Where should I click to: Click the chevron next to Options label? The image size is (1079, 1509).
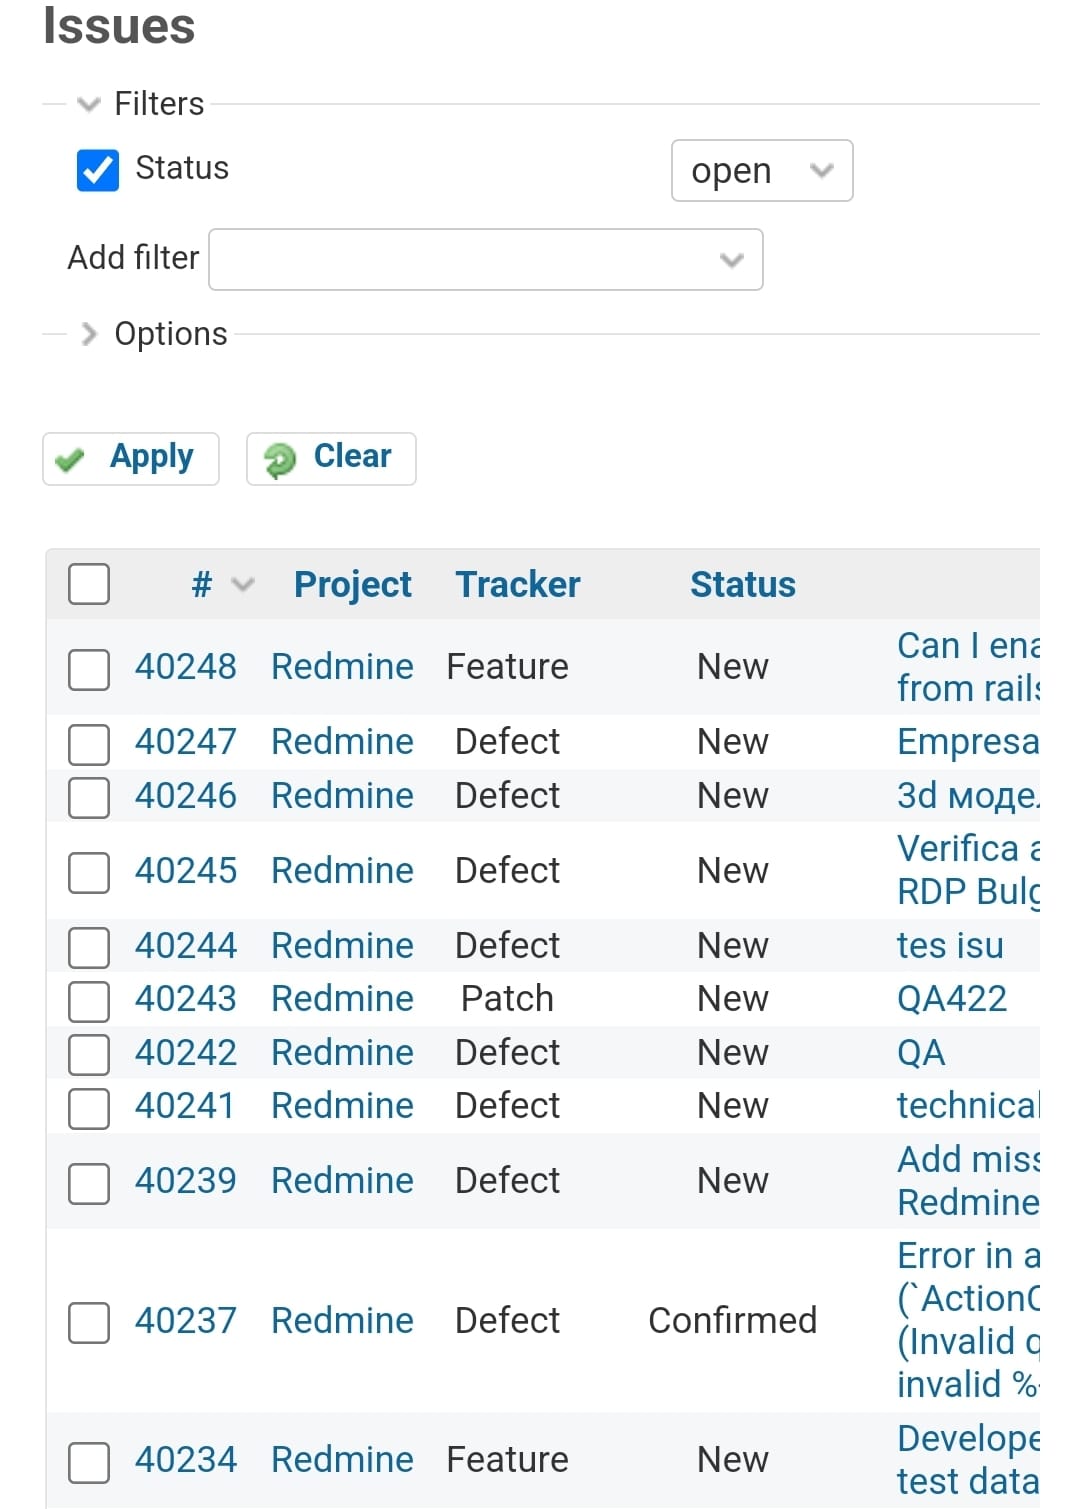click(x=88, y=334)
